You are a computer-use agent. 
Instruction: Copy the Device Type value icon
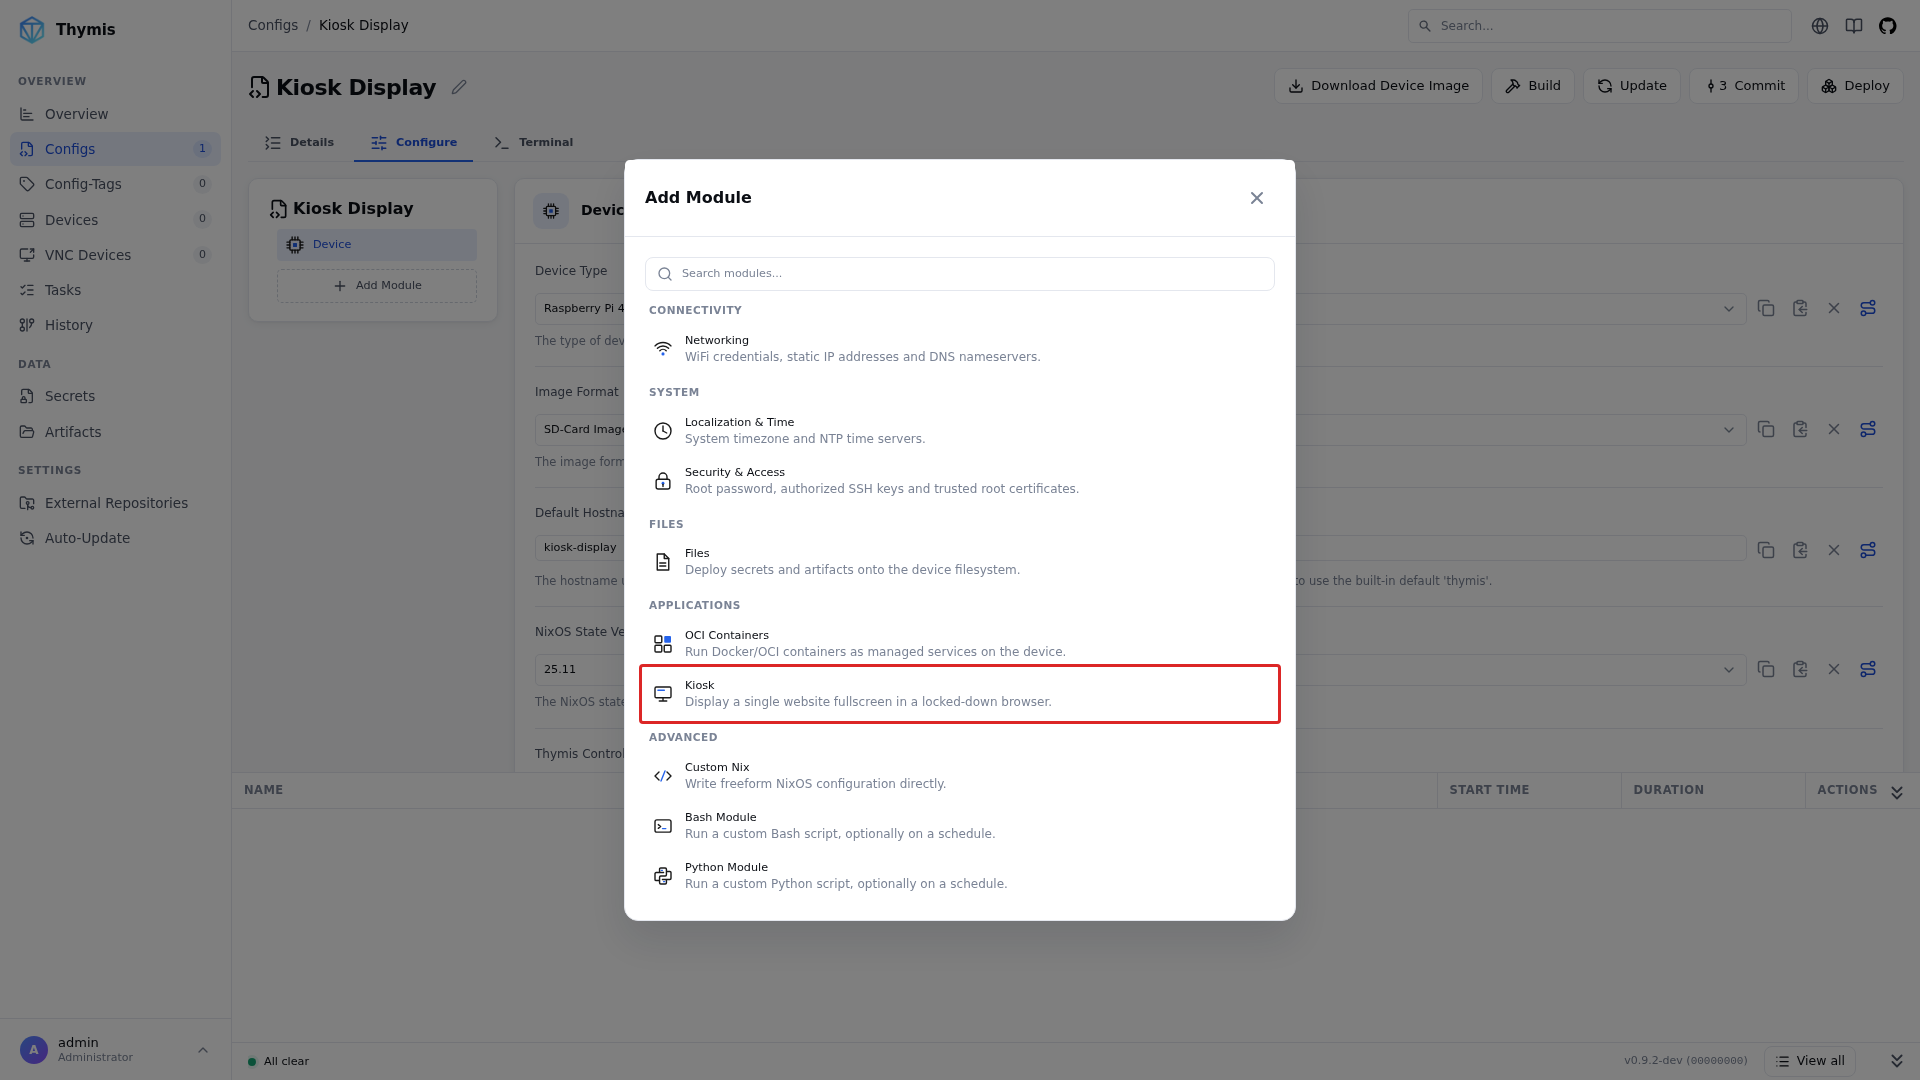click(x=1766, y=309)
